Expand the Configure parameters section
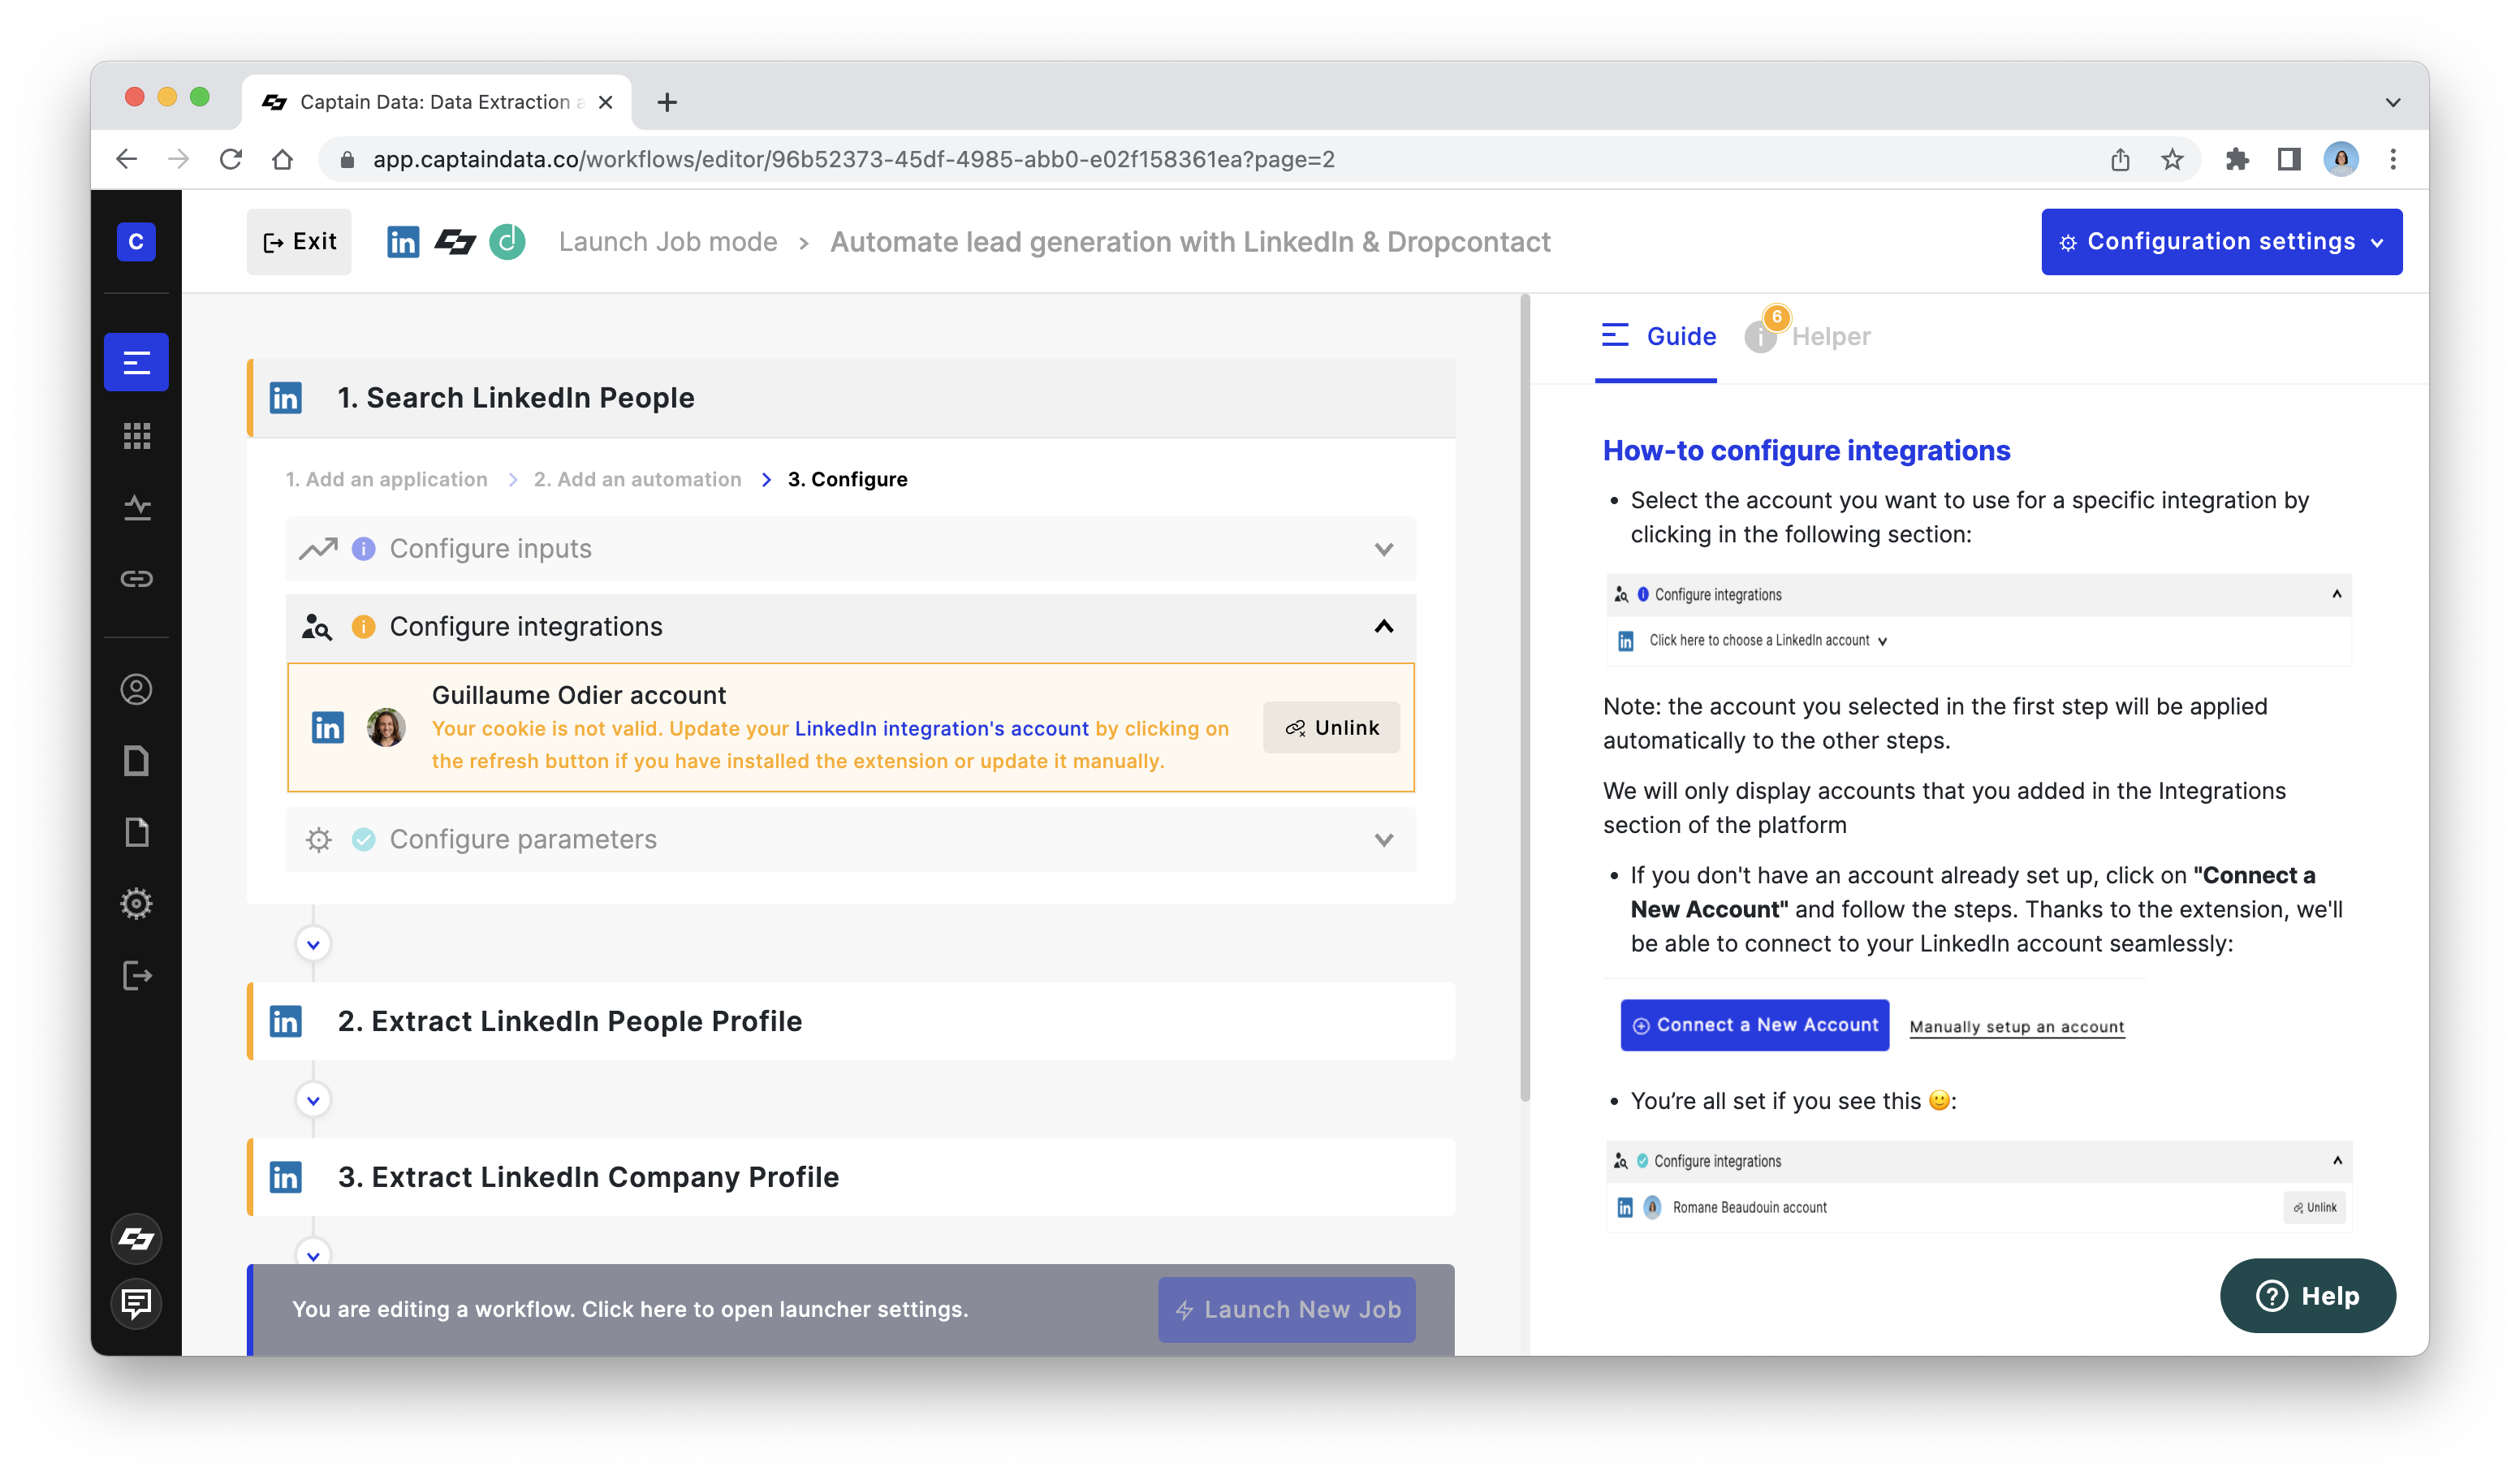This screenshot has height=1476, width=2520. coord(851,839)
